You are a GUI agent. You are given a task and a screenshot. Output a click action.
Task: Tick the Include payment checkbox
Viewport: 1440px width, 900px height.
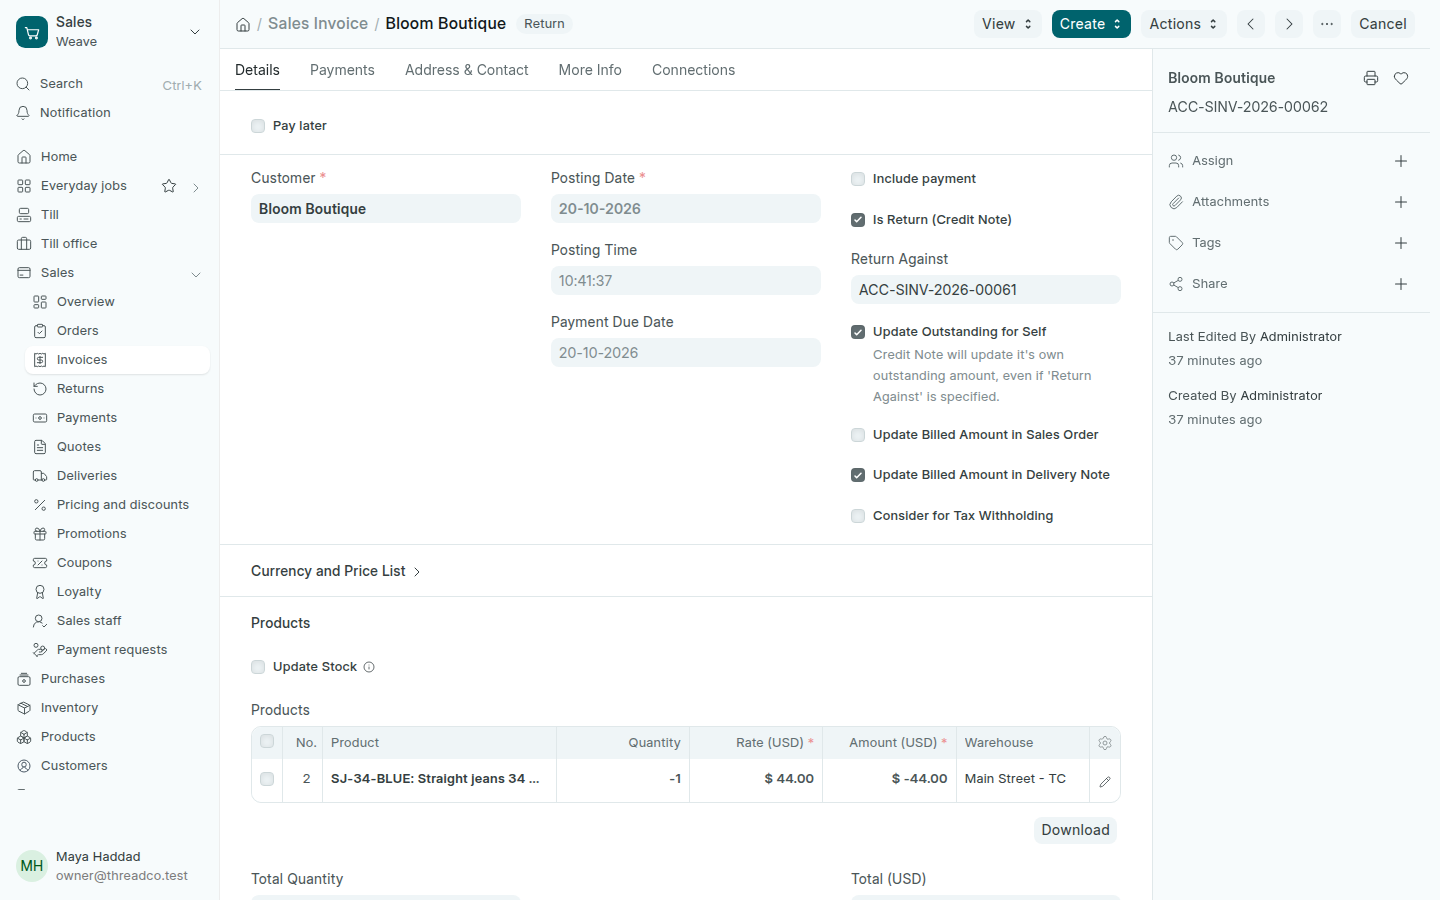858,179
